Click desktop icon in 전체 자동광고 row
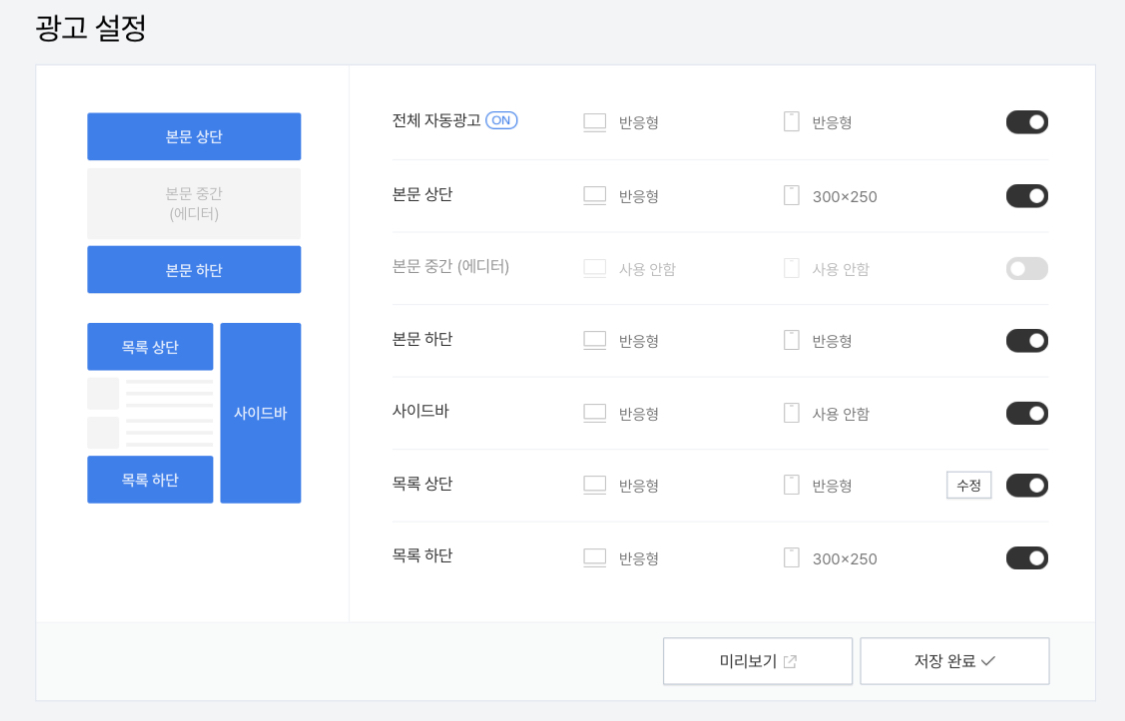1125x721 pixels. tap(594, 121)
